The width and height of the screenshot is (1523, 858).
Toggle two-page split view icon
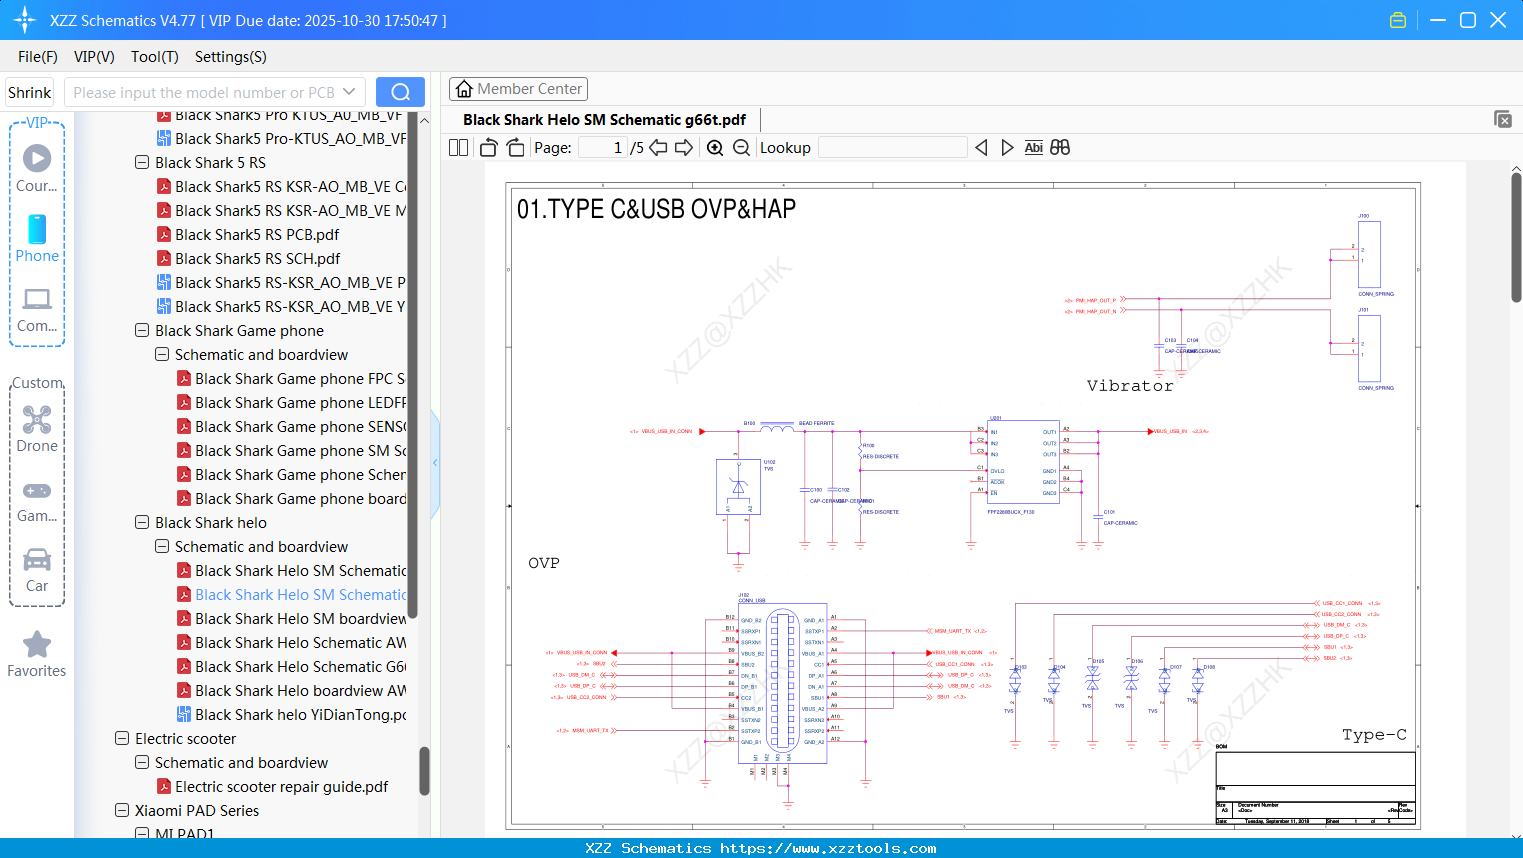[x=459, y=148]
